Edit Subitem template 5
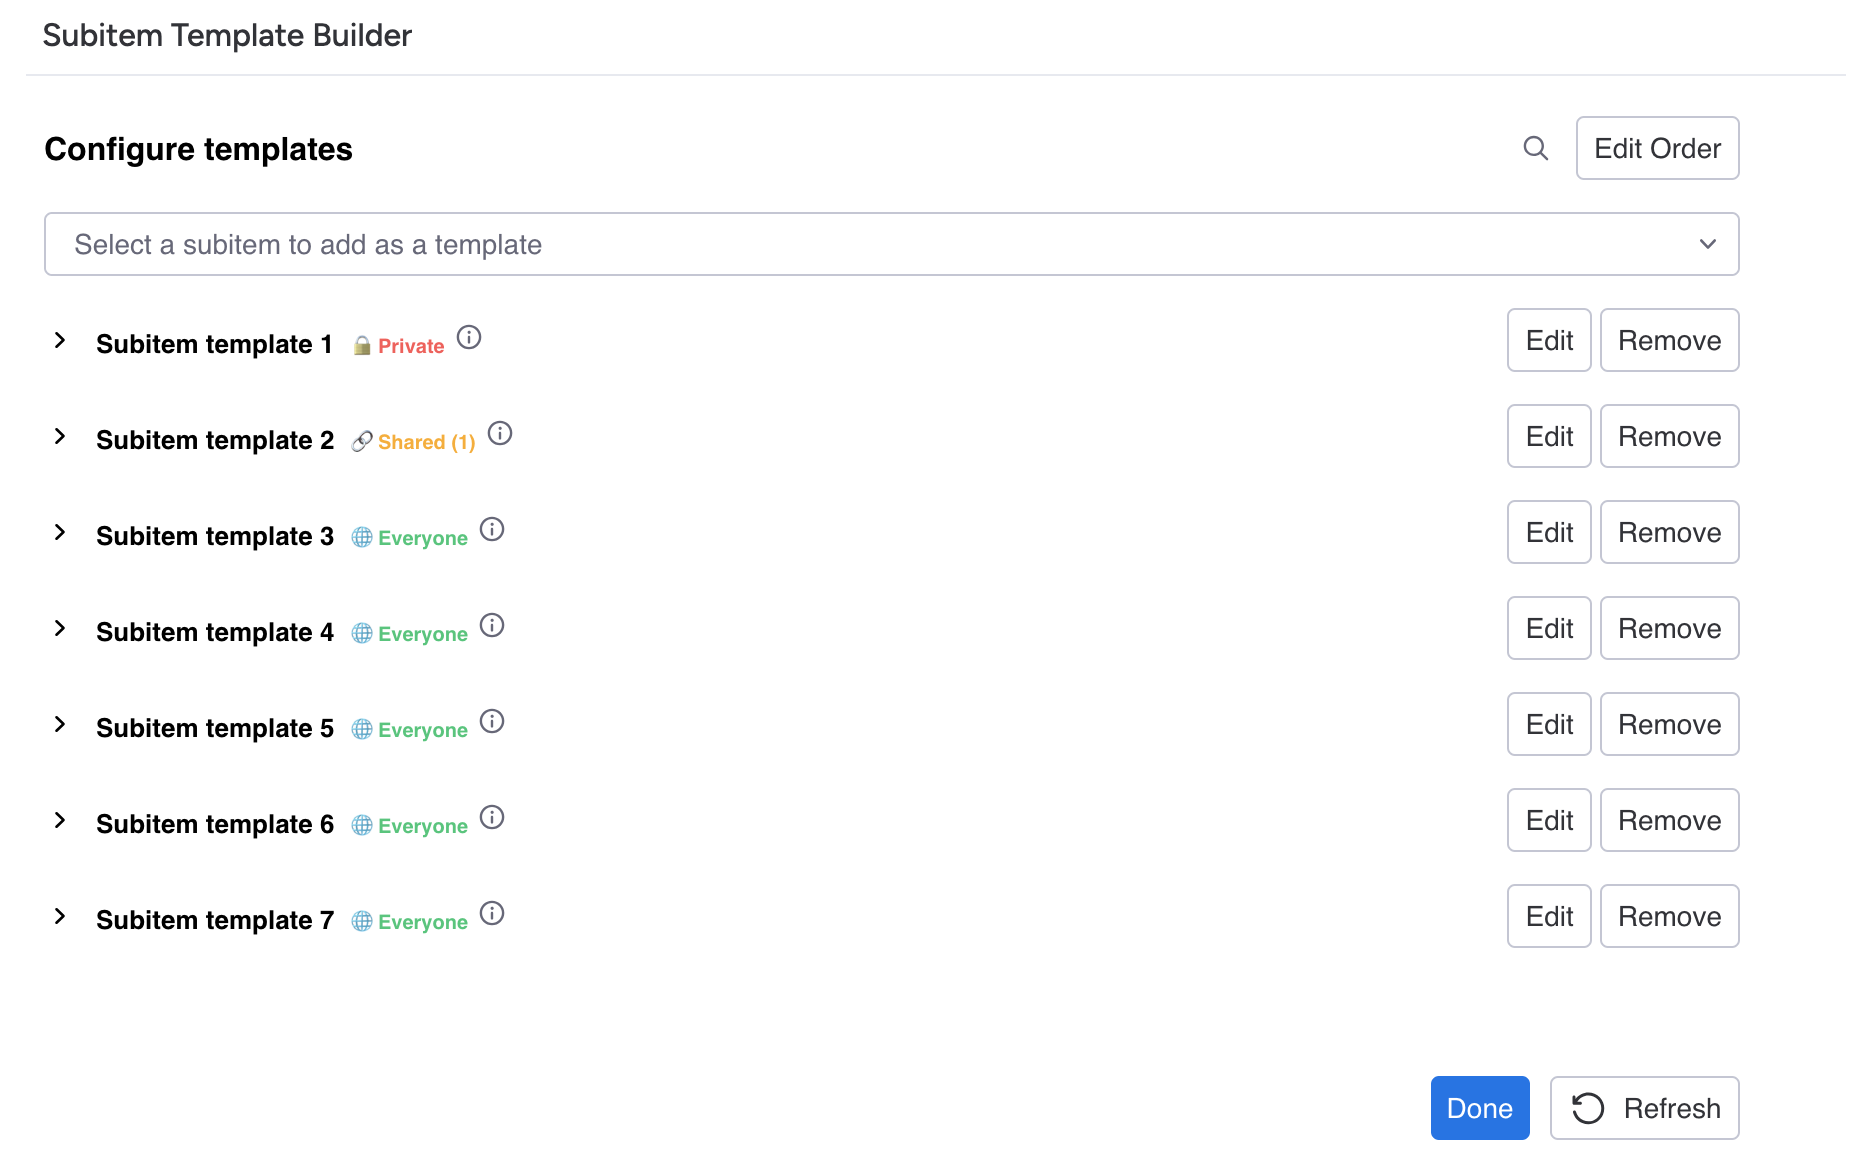The width and height of the screenshot is (1874, 1158). pos(1549,724)
